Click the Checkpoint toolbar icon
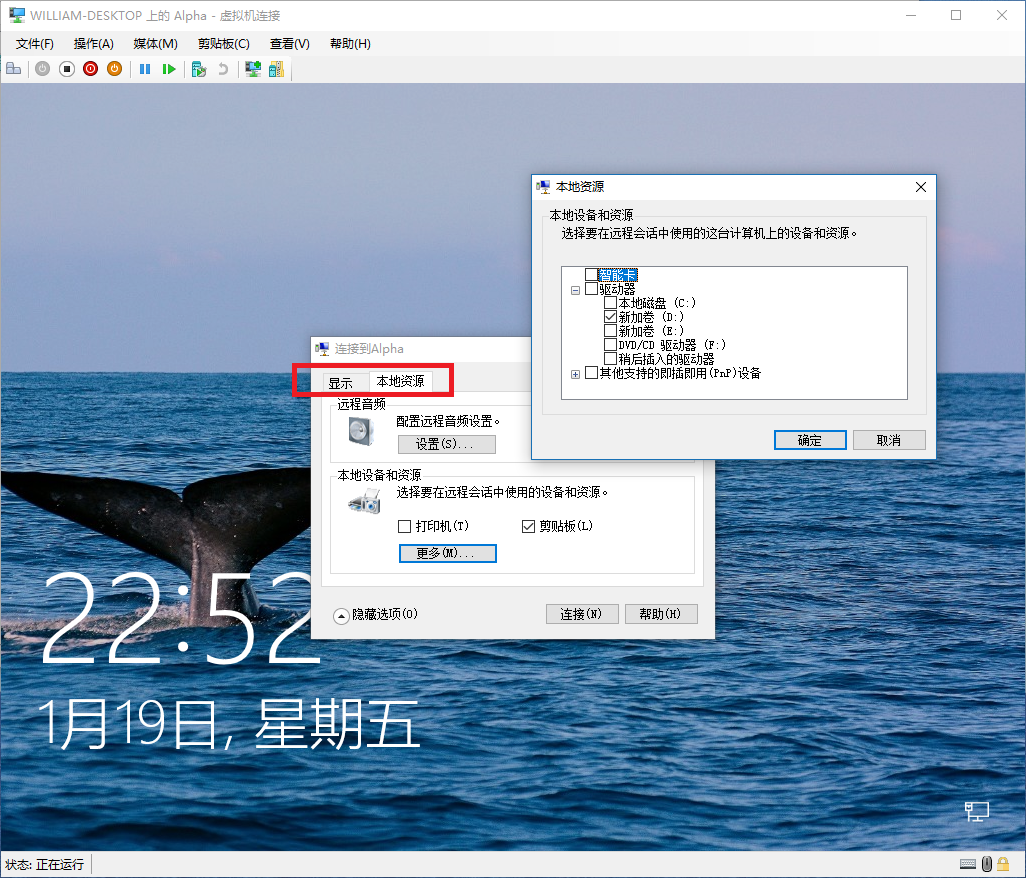Image resolution: width=1026 pixels, height=878 pixels. 199,68
